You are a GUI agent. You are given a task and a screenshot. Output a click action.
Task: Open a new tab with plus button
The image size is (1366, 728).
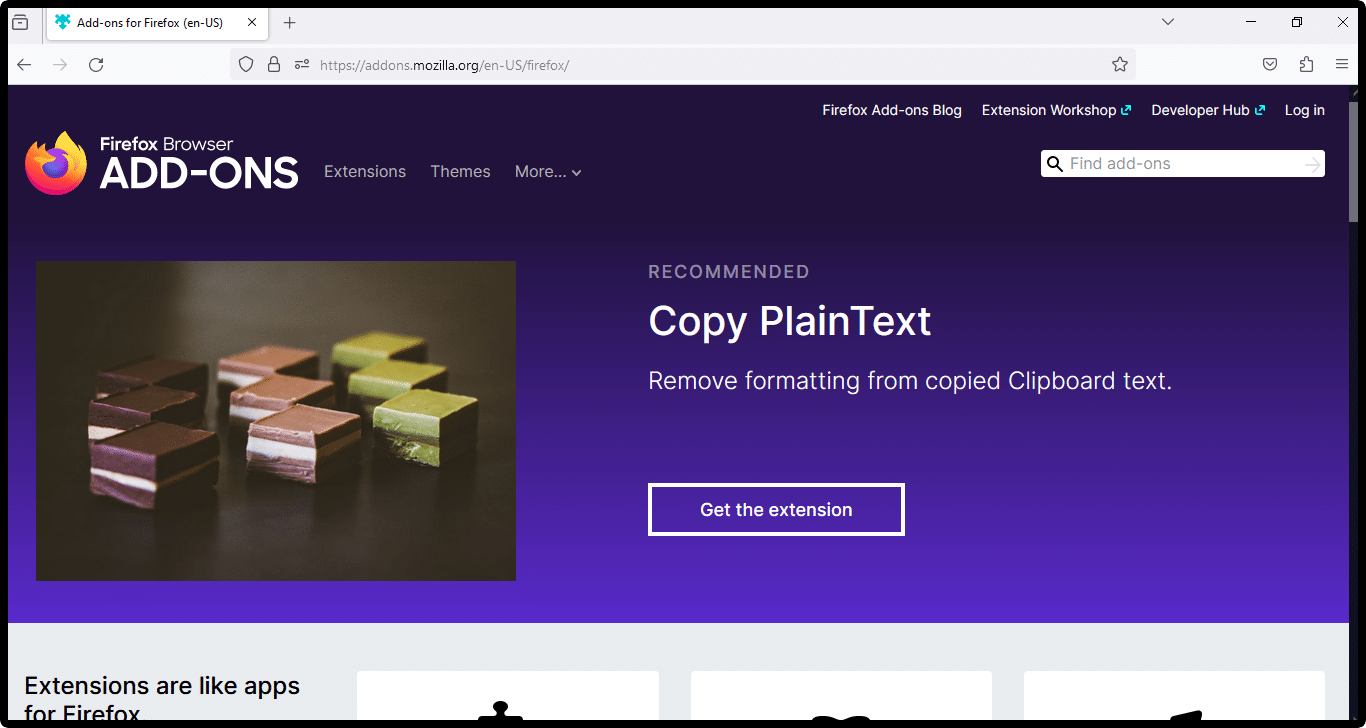tap(290, 22)
